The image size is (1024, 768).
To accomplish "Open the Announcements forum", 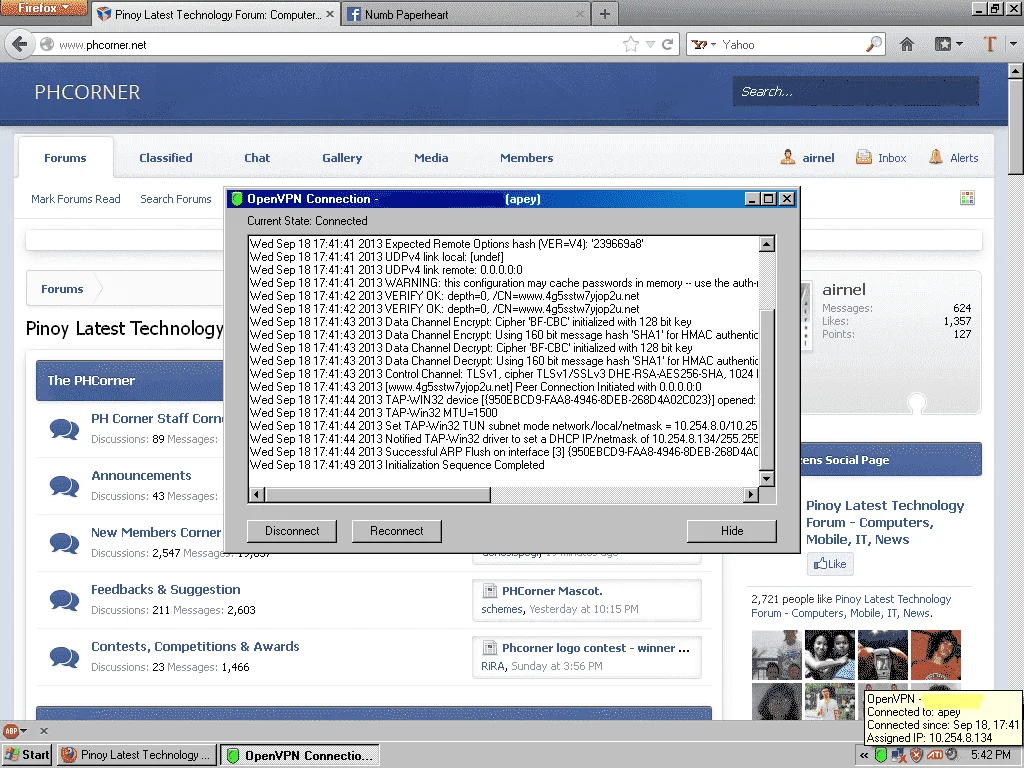I will (x=141, y=475).
